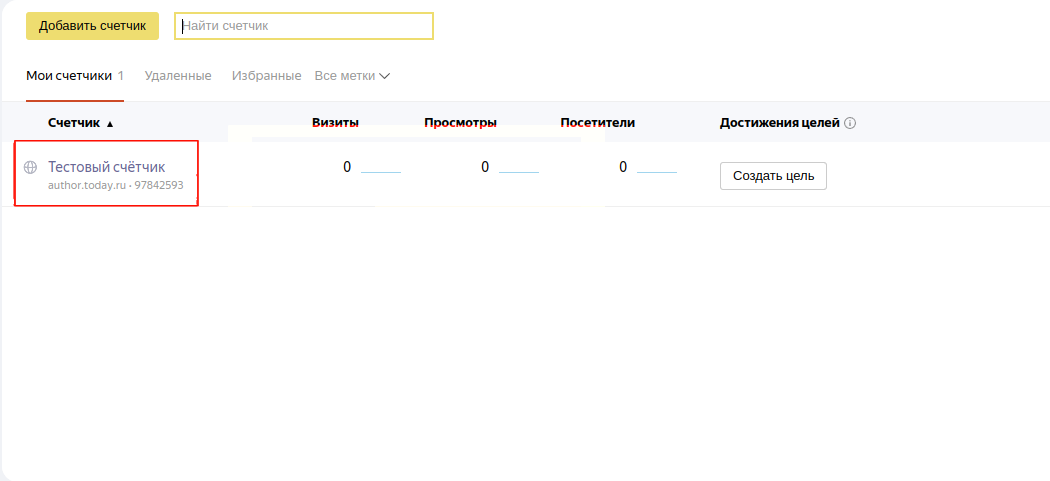Open the 'Избранные' tab
This screenshot has width=1050, height=481.
pyautogui.click(x=267, y=76)
